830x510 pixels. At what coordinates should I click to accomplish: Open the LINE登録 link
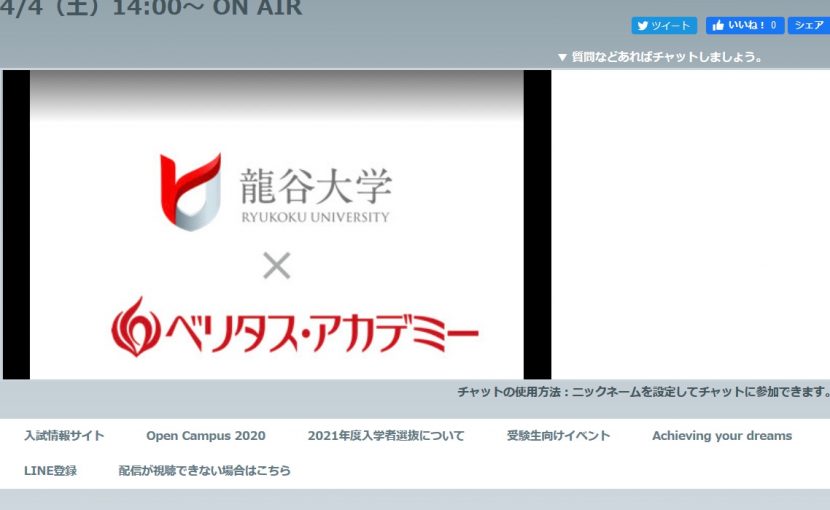pyautogui.click(x=50, y=470)
